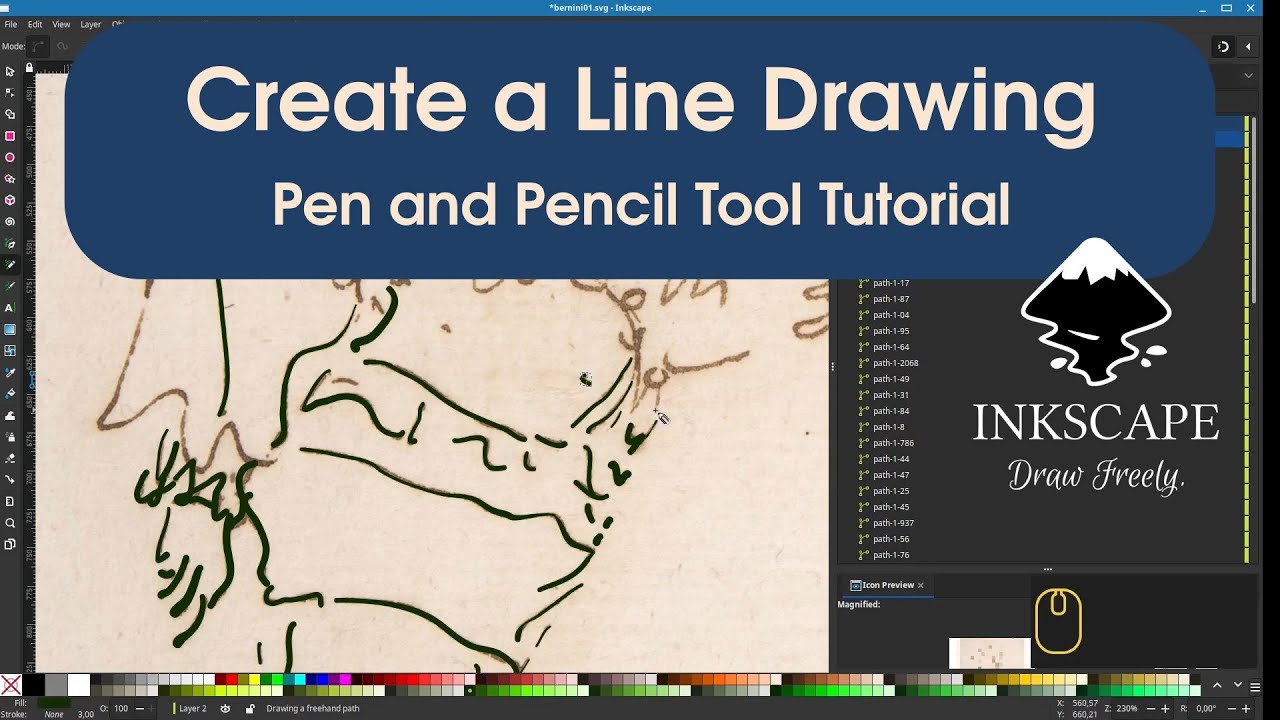Select the Tweak tool

pos(10,415)
